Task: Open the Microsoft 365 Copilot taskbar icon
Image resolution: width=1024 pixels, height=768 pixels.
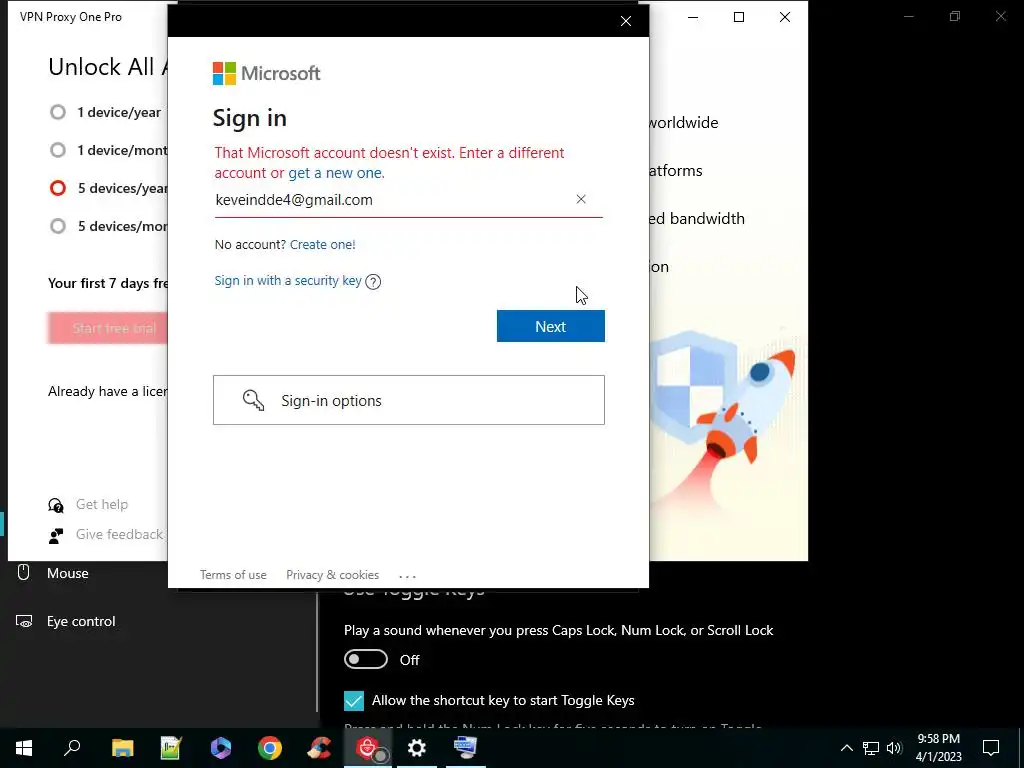Action: tap(221, 748)
